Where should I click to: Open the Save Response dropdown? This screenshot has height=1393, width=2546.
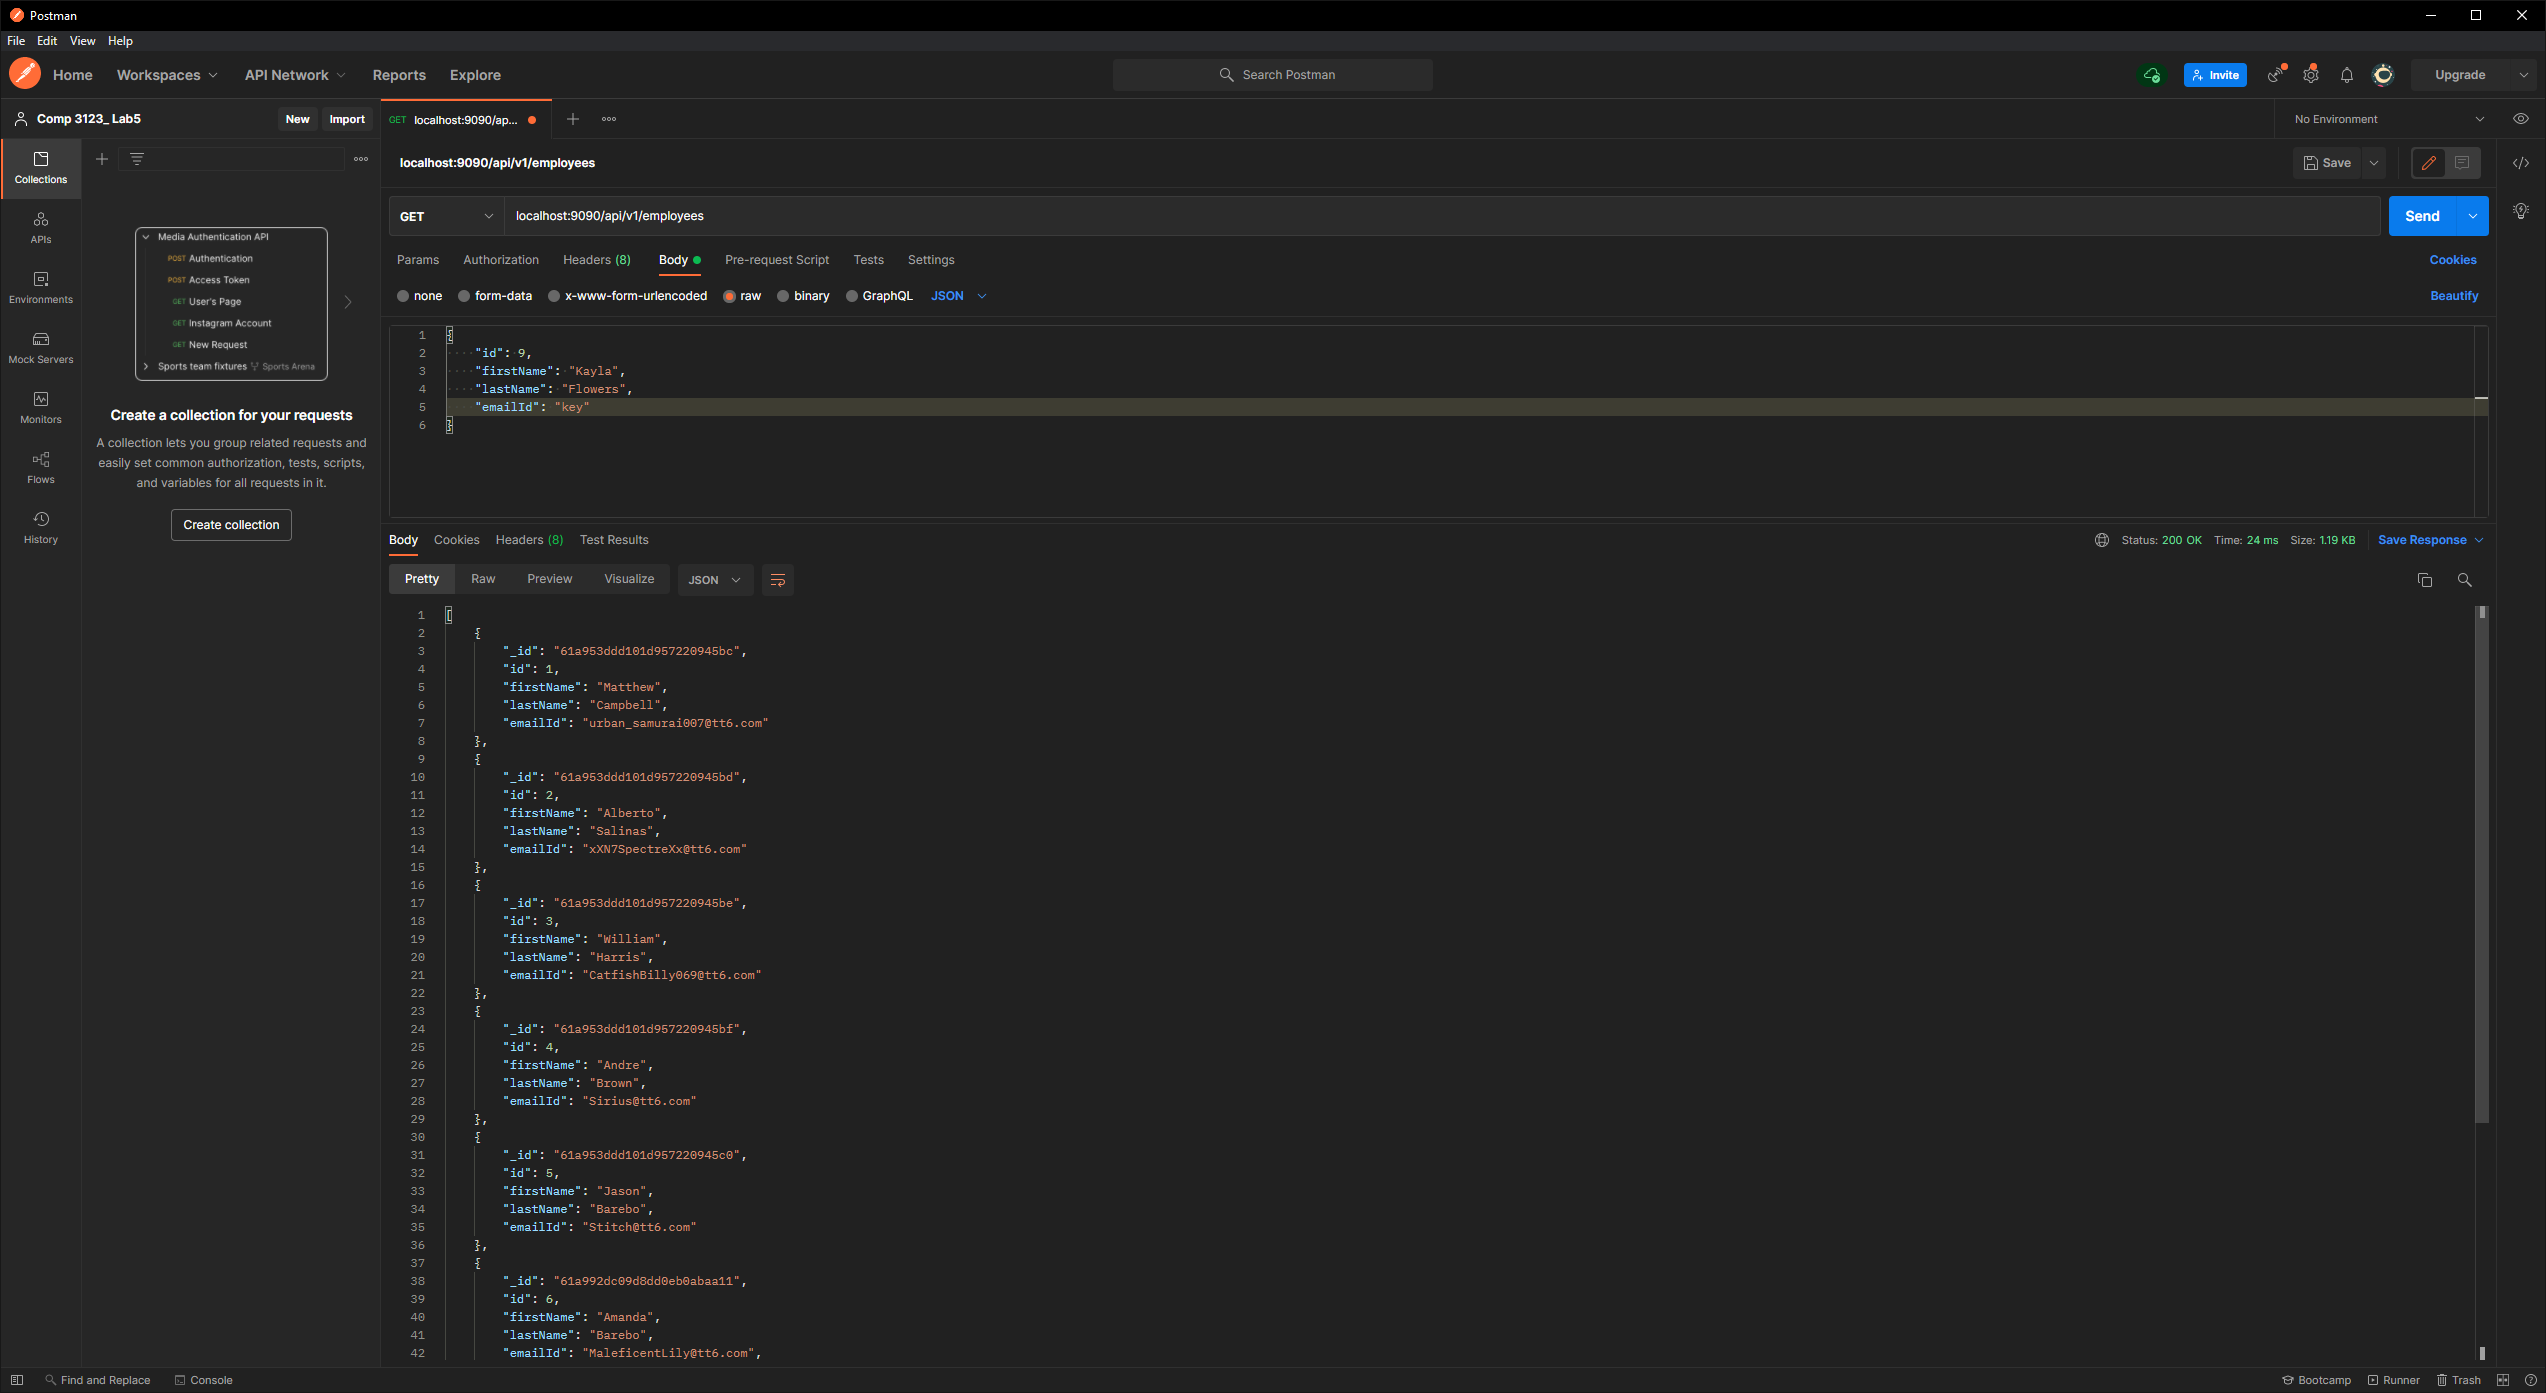[2429, 539]
